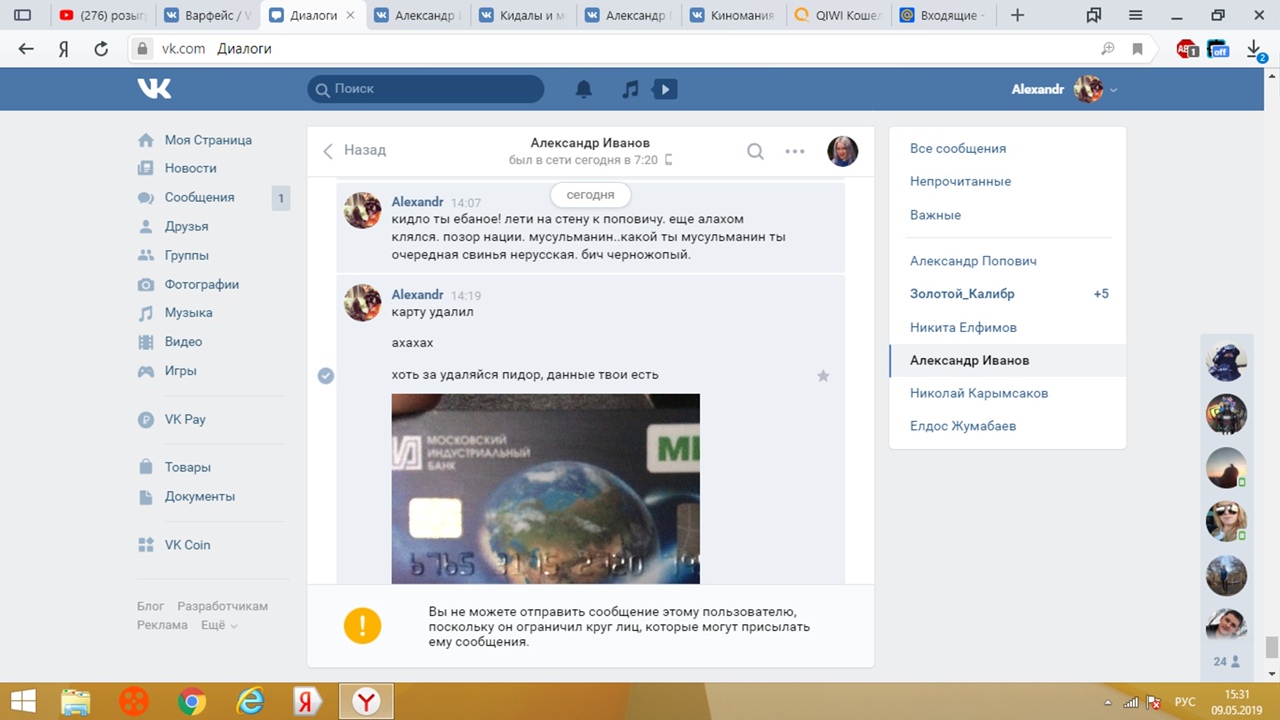Switch to the QIWI Кошелек tab

click(839, 16)
